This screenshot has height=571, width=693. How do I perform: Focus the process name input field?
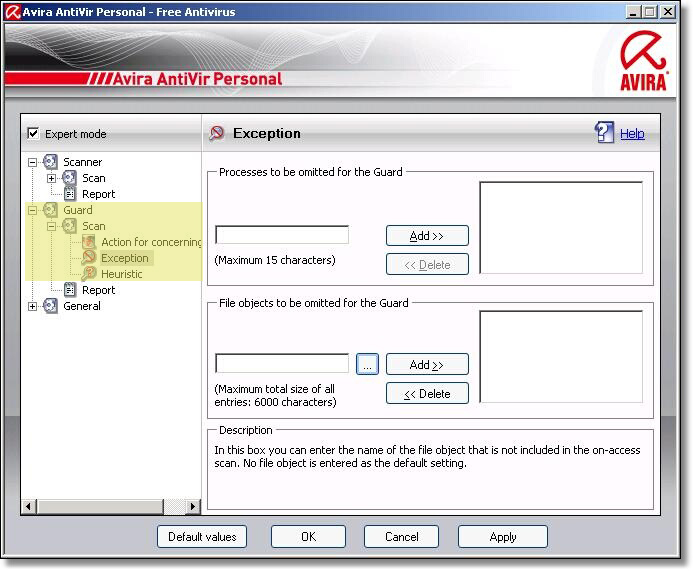282,235
